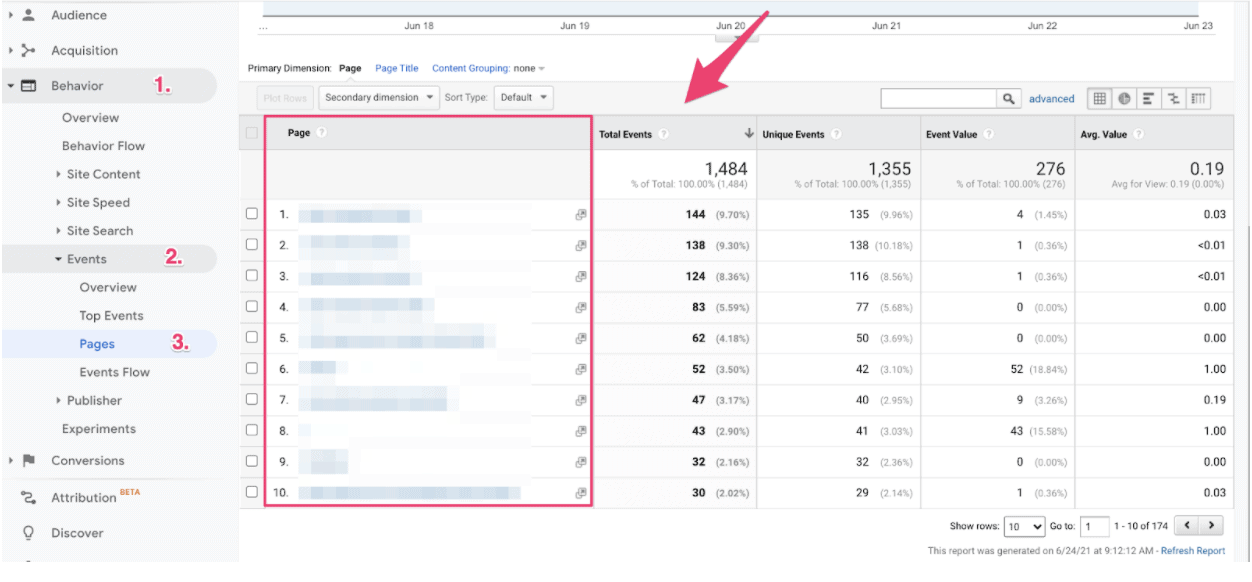The width and height of the screenshot is (1252, 582).
Task: Click the Refresh Report link
Action: (1192, 551)
